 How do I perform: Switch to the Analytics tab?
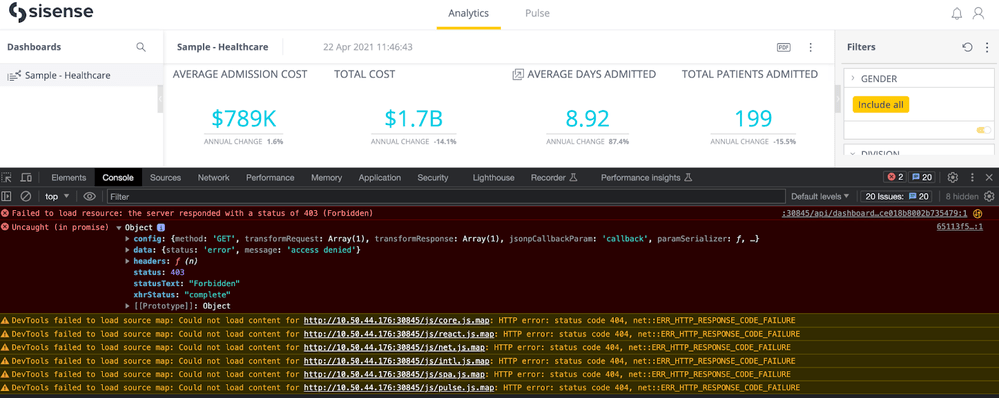tap(468, 13)
